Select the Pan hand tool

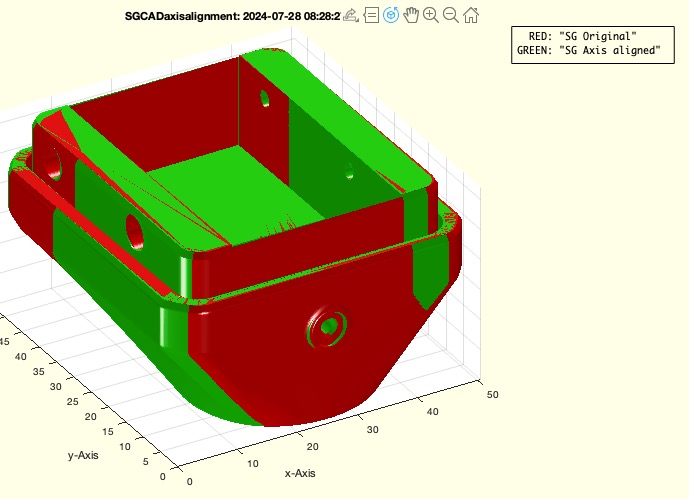pyautogui.click(x=411, y=15)
